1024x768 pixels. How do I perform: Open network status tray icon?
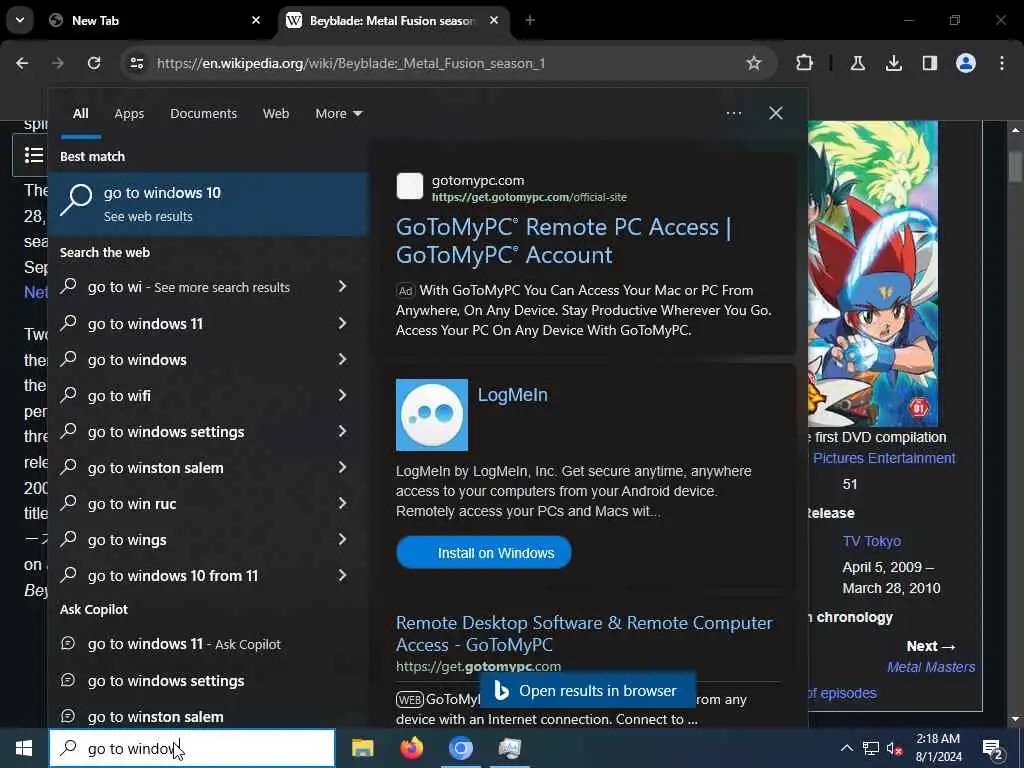coord(871,748)
